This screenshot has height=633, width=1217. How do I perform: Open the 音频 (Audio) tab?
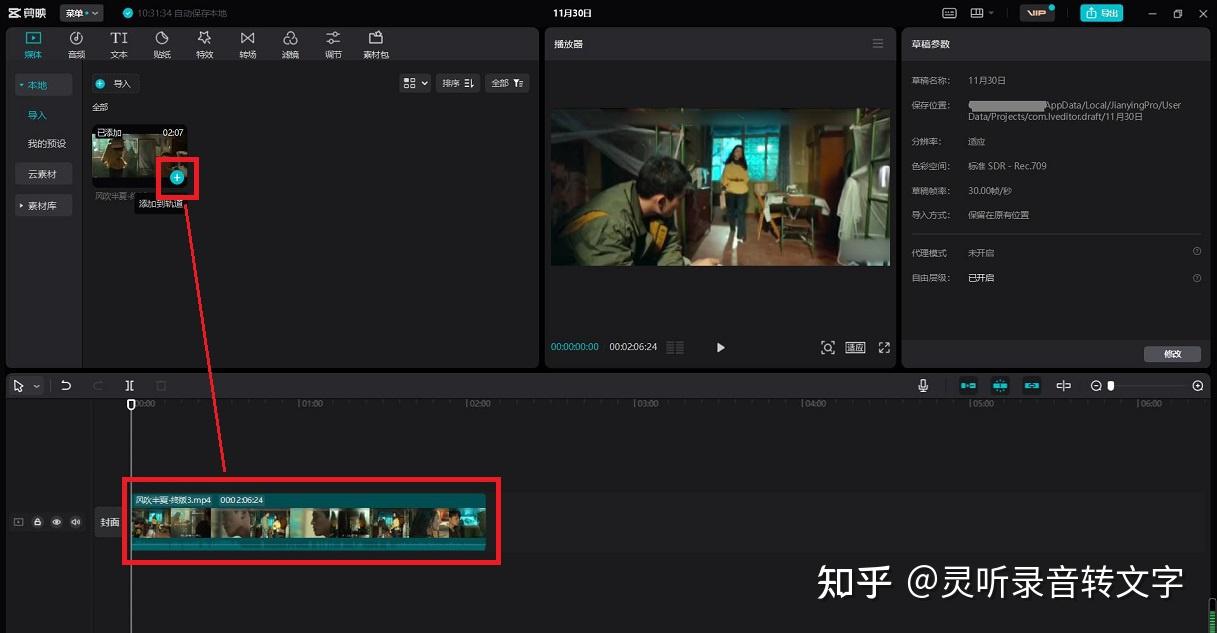[x=76, y=45]
